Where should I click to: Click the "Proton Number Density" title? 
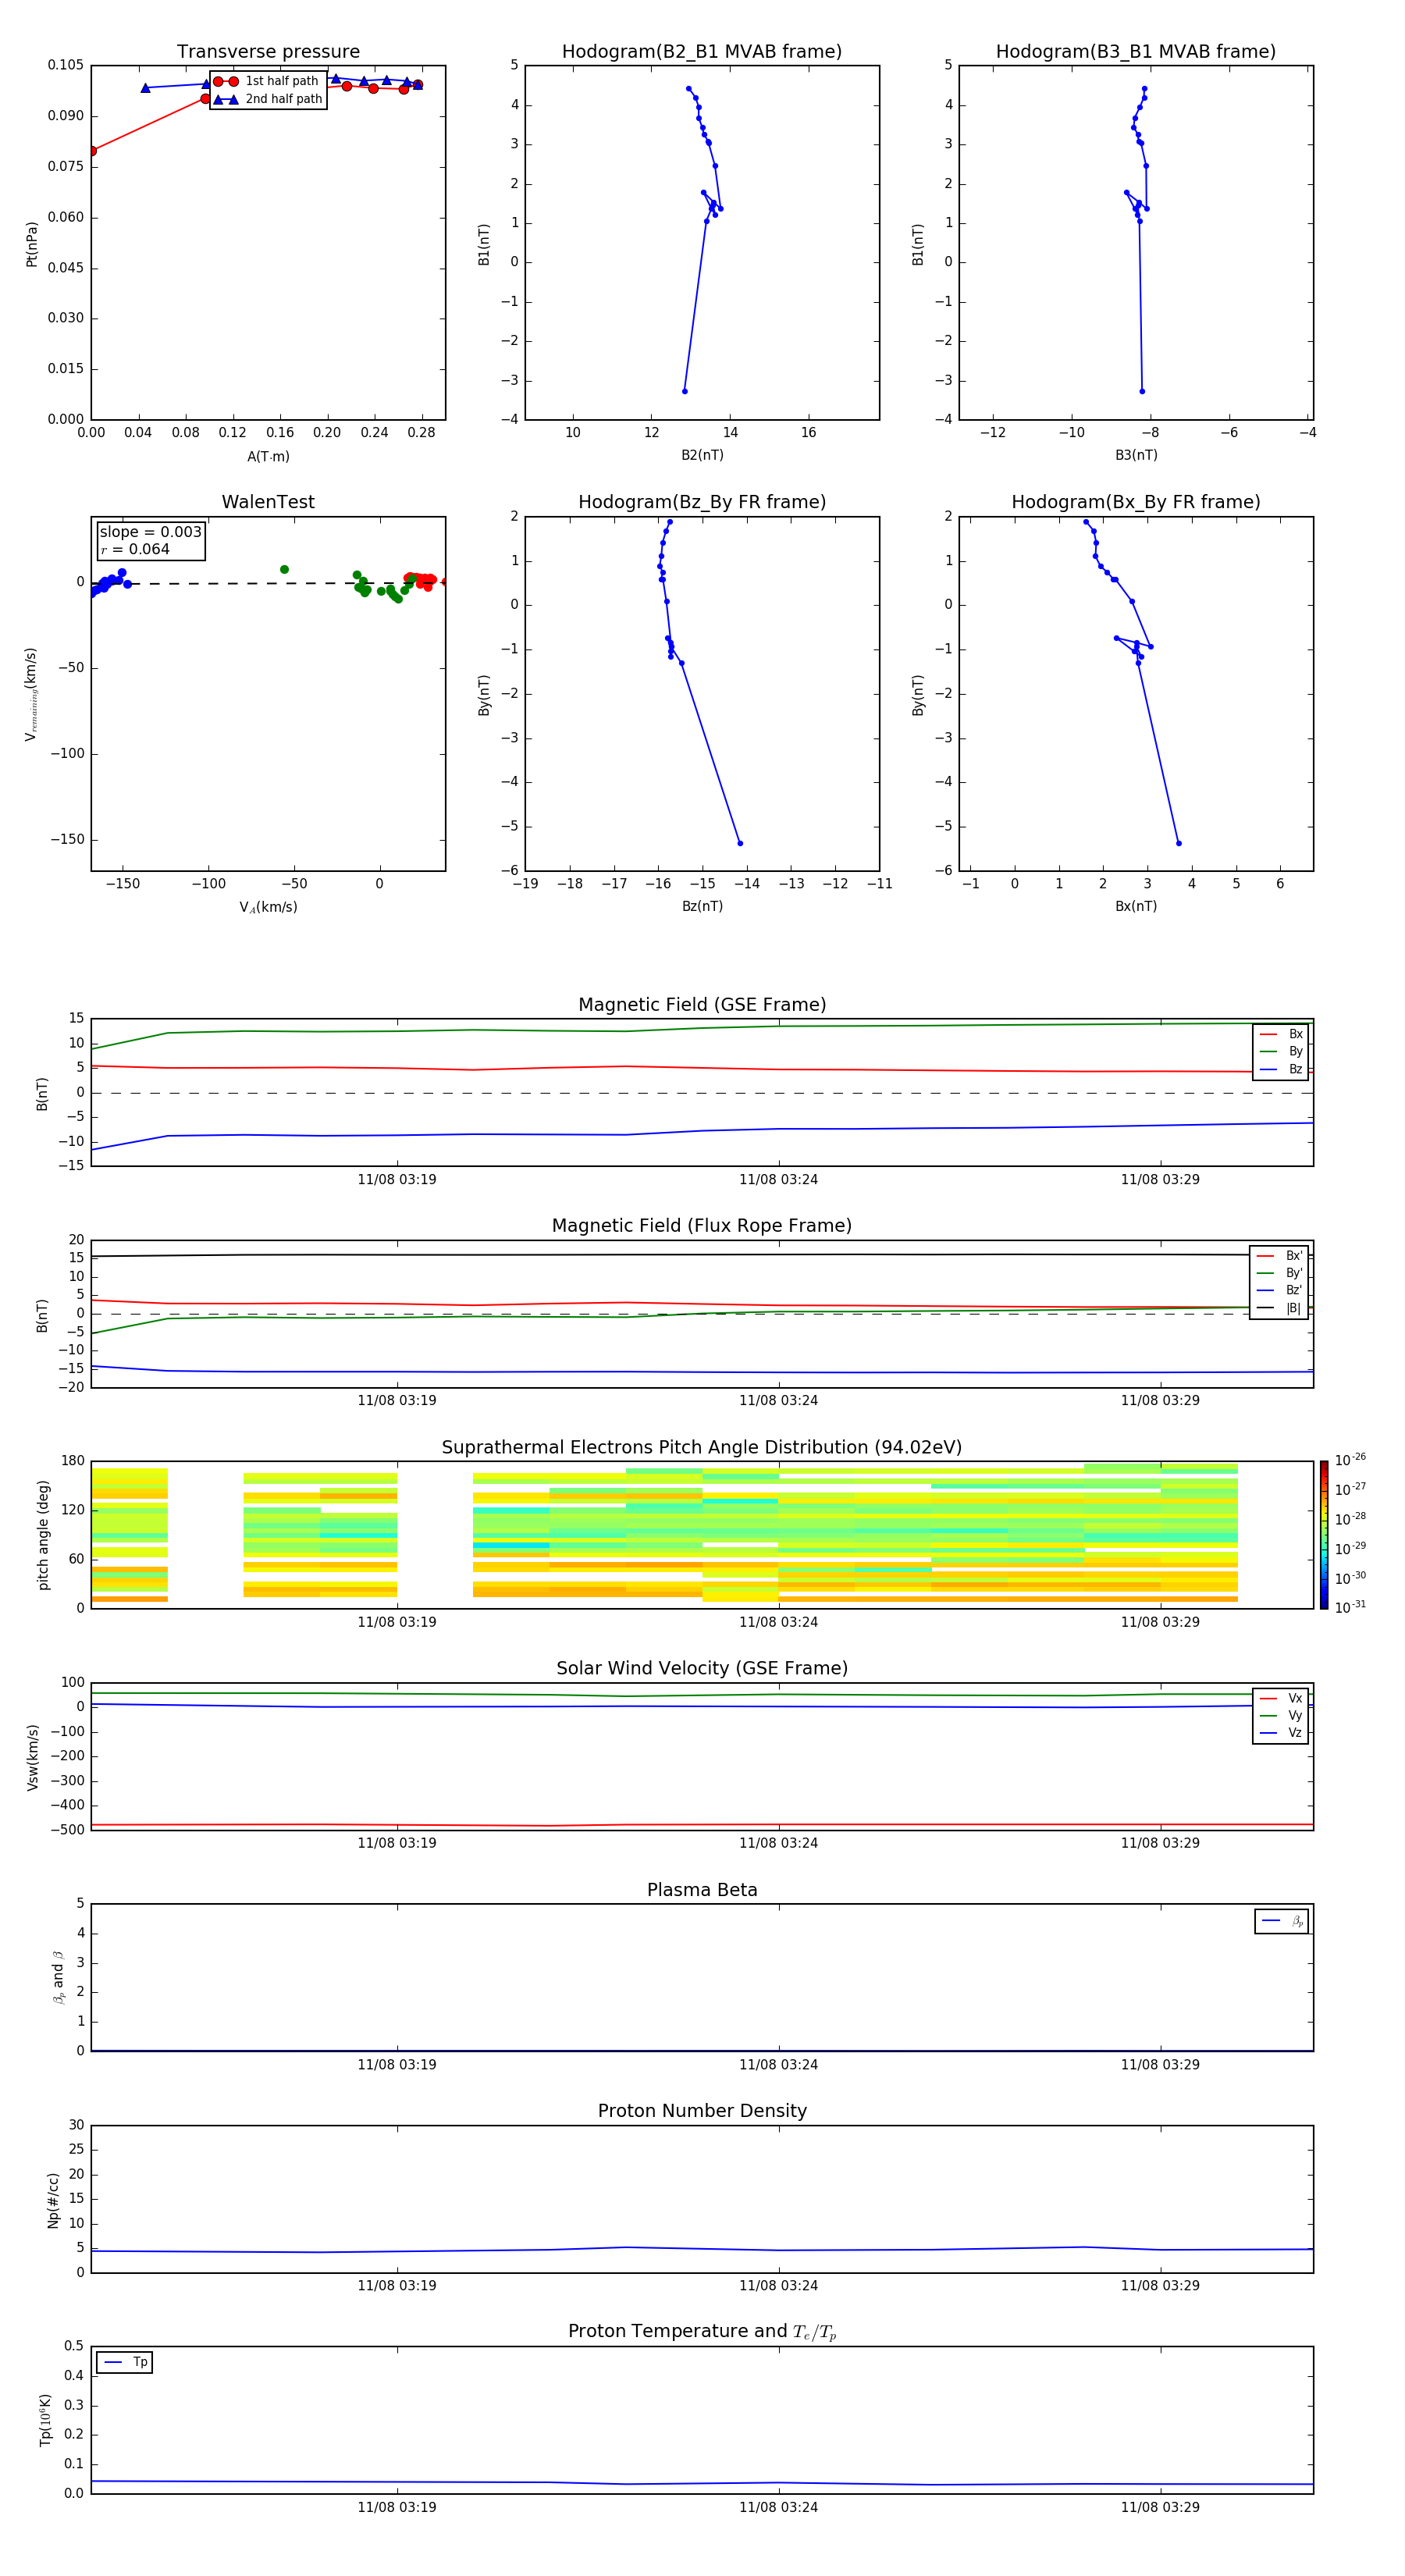coord(702,2111)
